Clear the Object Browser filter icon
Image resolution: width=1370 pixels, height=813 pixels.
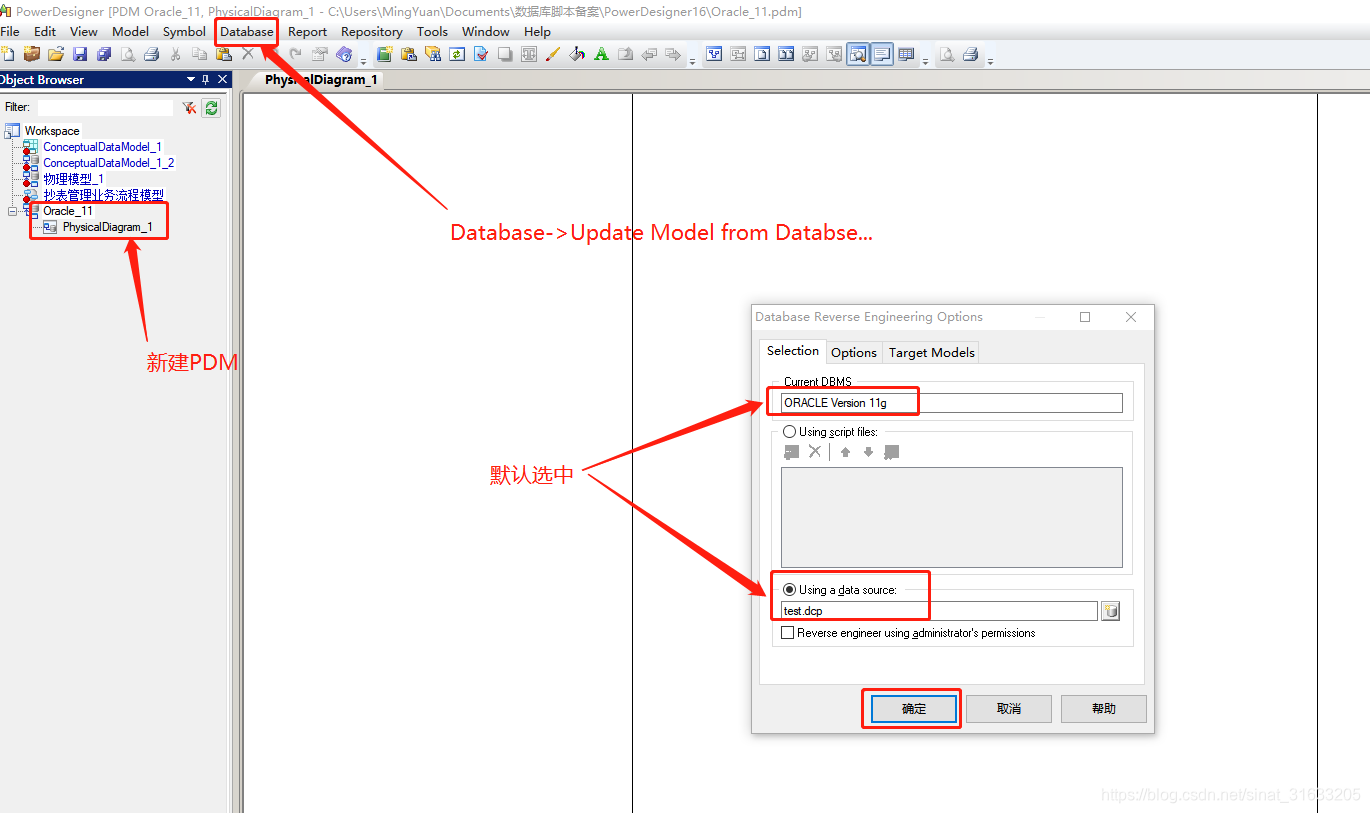pyautogui.click(x=189, y=108)
